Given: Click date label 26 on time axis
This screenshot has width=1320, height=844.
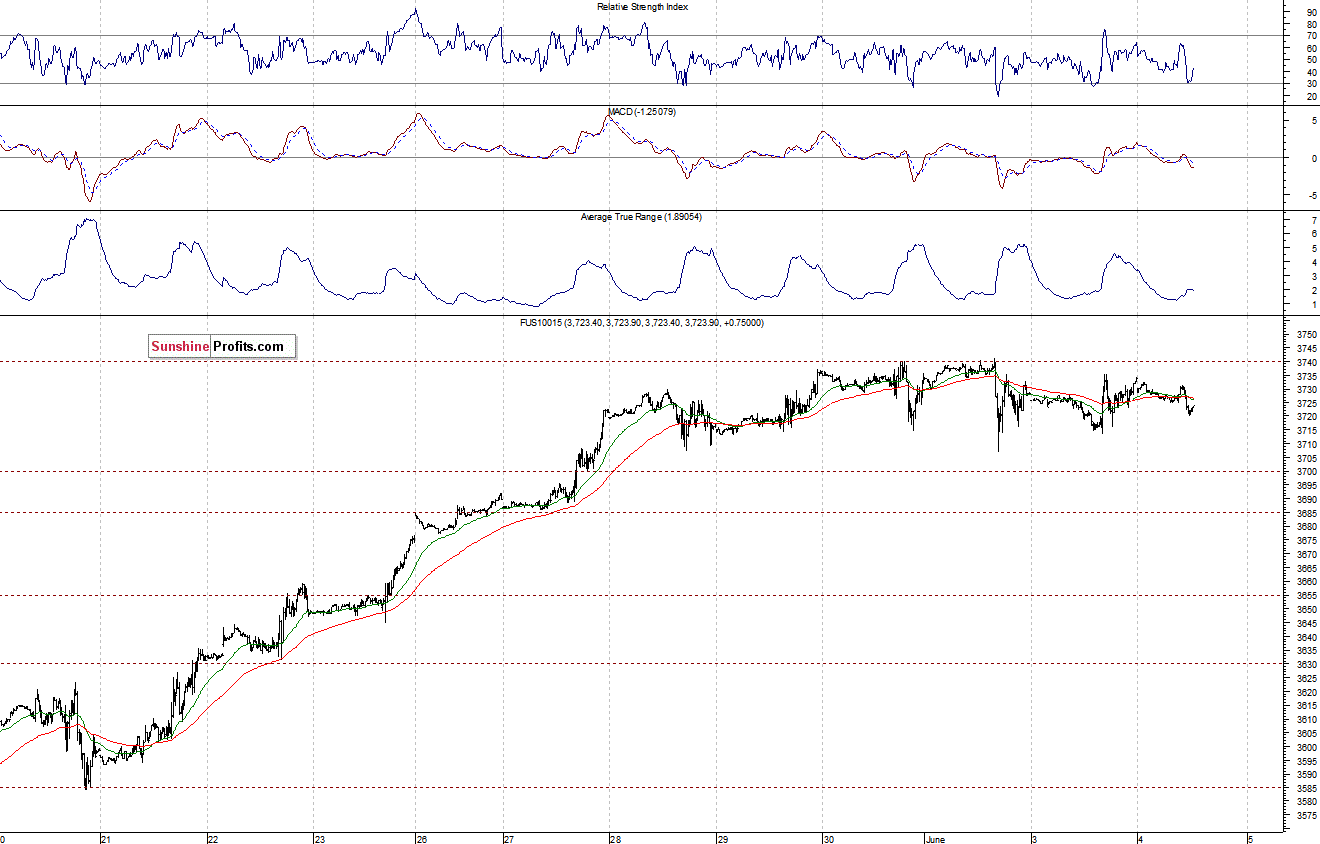Looking at the screenshot, I should 422,839.
